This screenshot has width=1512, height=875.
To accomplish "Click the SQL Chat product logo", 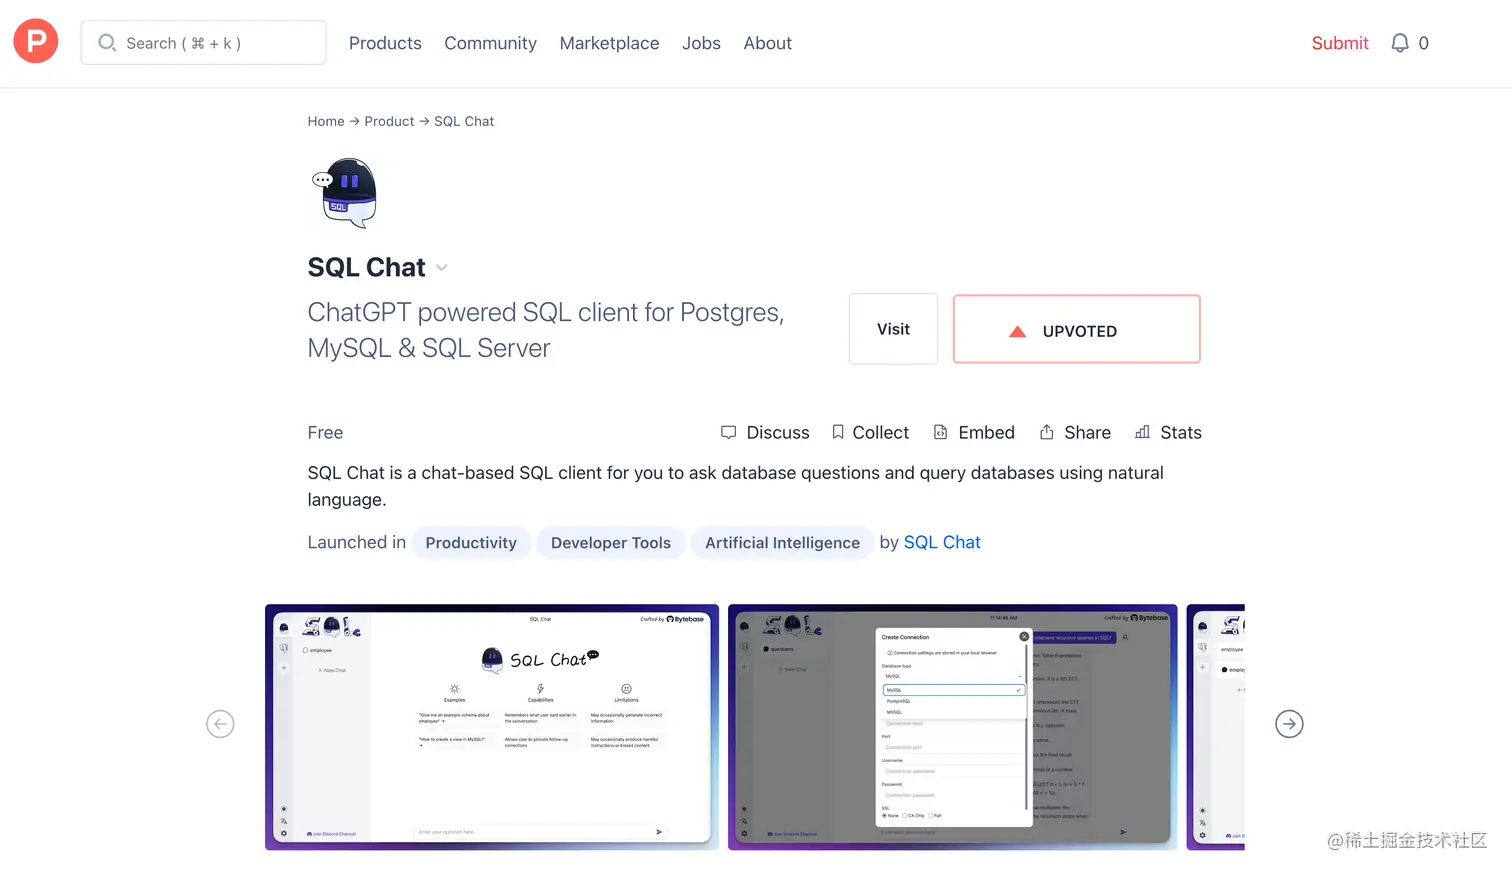I will coord(345,193).
